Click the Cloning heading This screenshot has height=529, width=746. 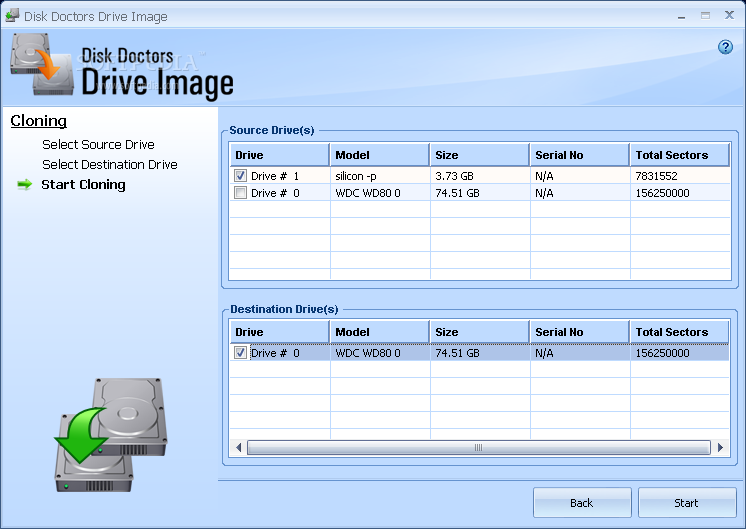(39, 121)
